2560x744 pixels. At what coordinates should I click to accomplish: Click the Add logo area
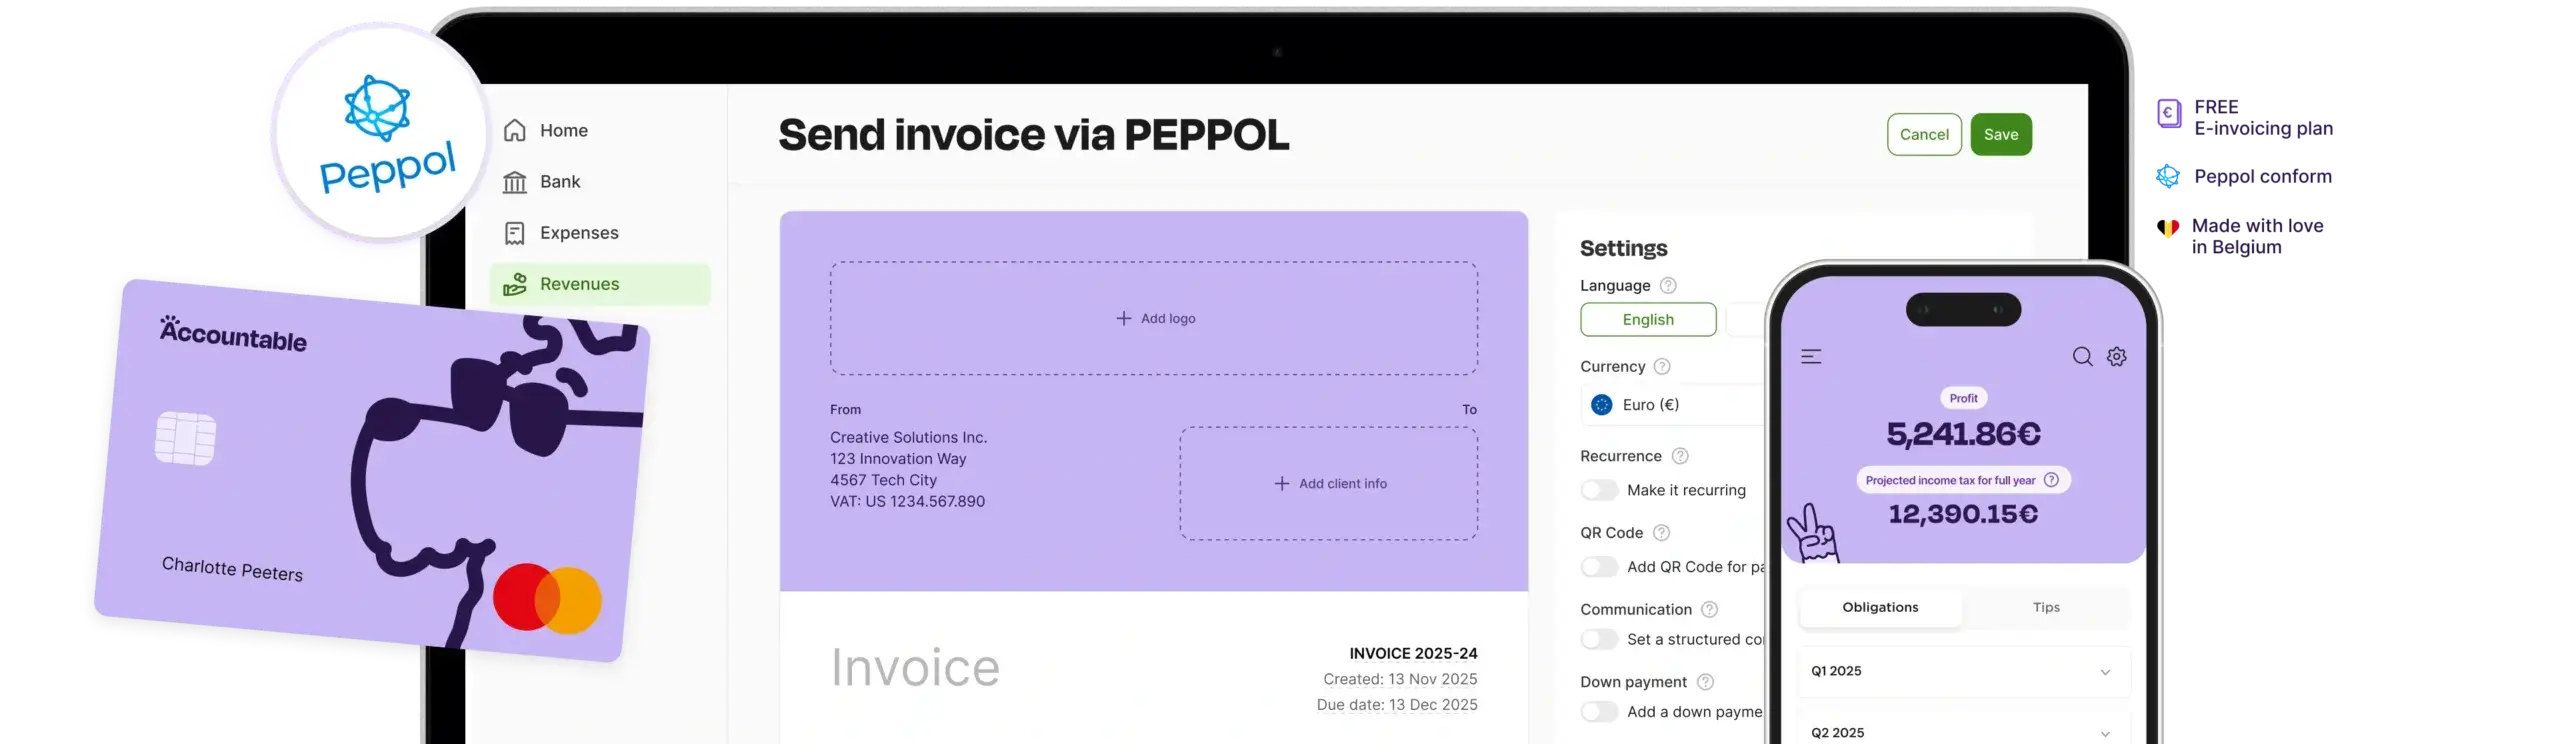(1154, 319)
